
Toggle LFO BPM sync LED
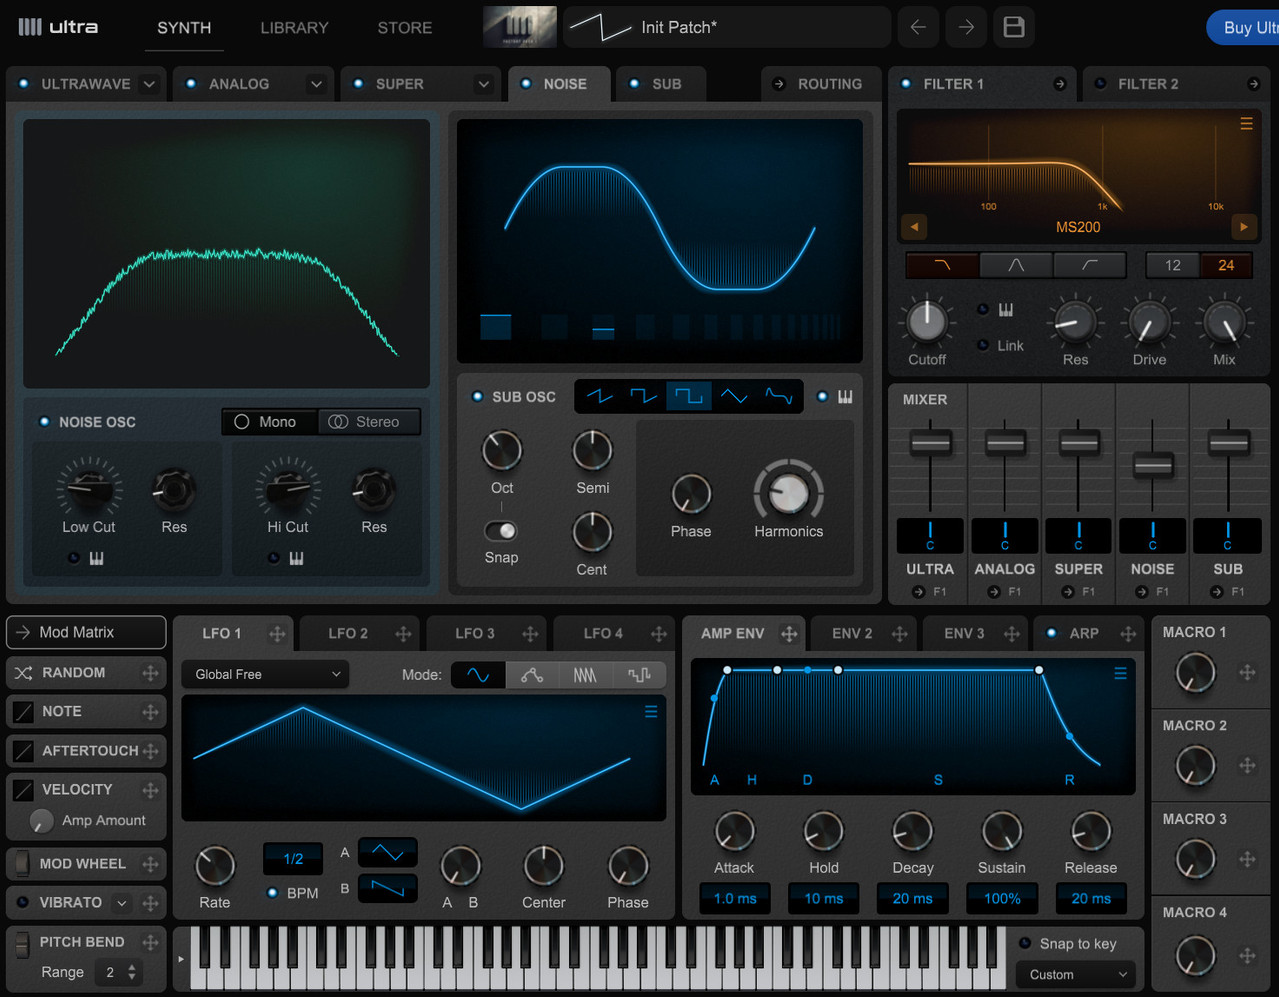(x=272, y=892)
